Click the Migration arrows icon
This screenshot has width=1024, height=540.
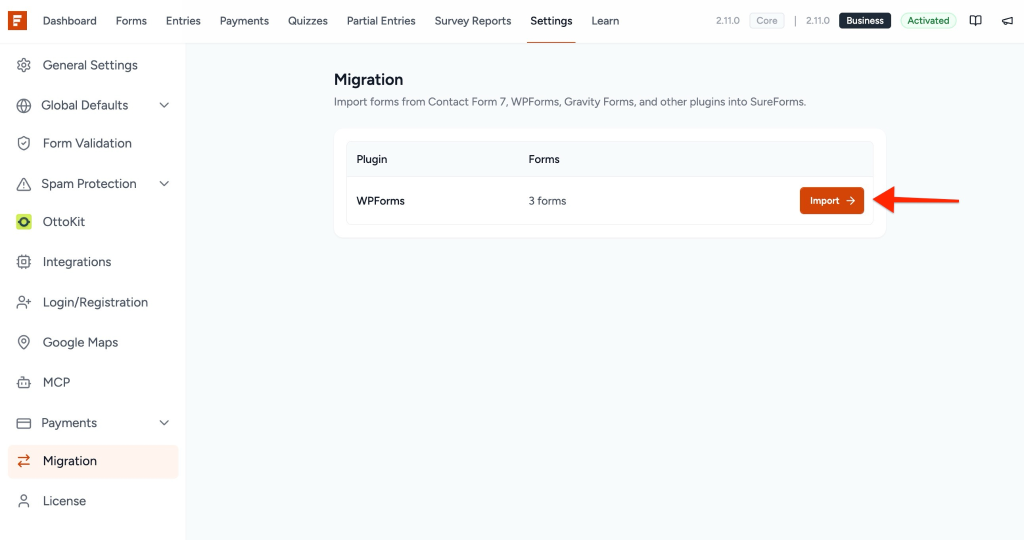(24, 461)
